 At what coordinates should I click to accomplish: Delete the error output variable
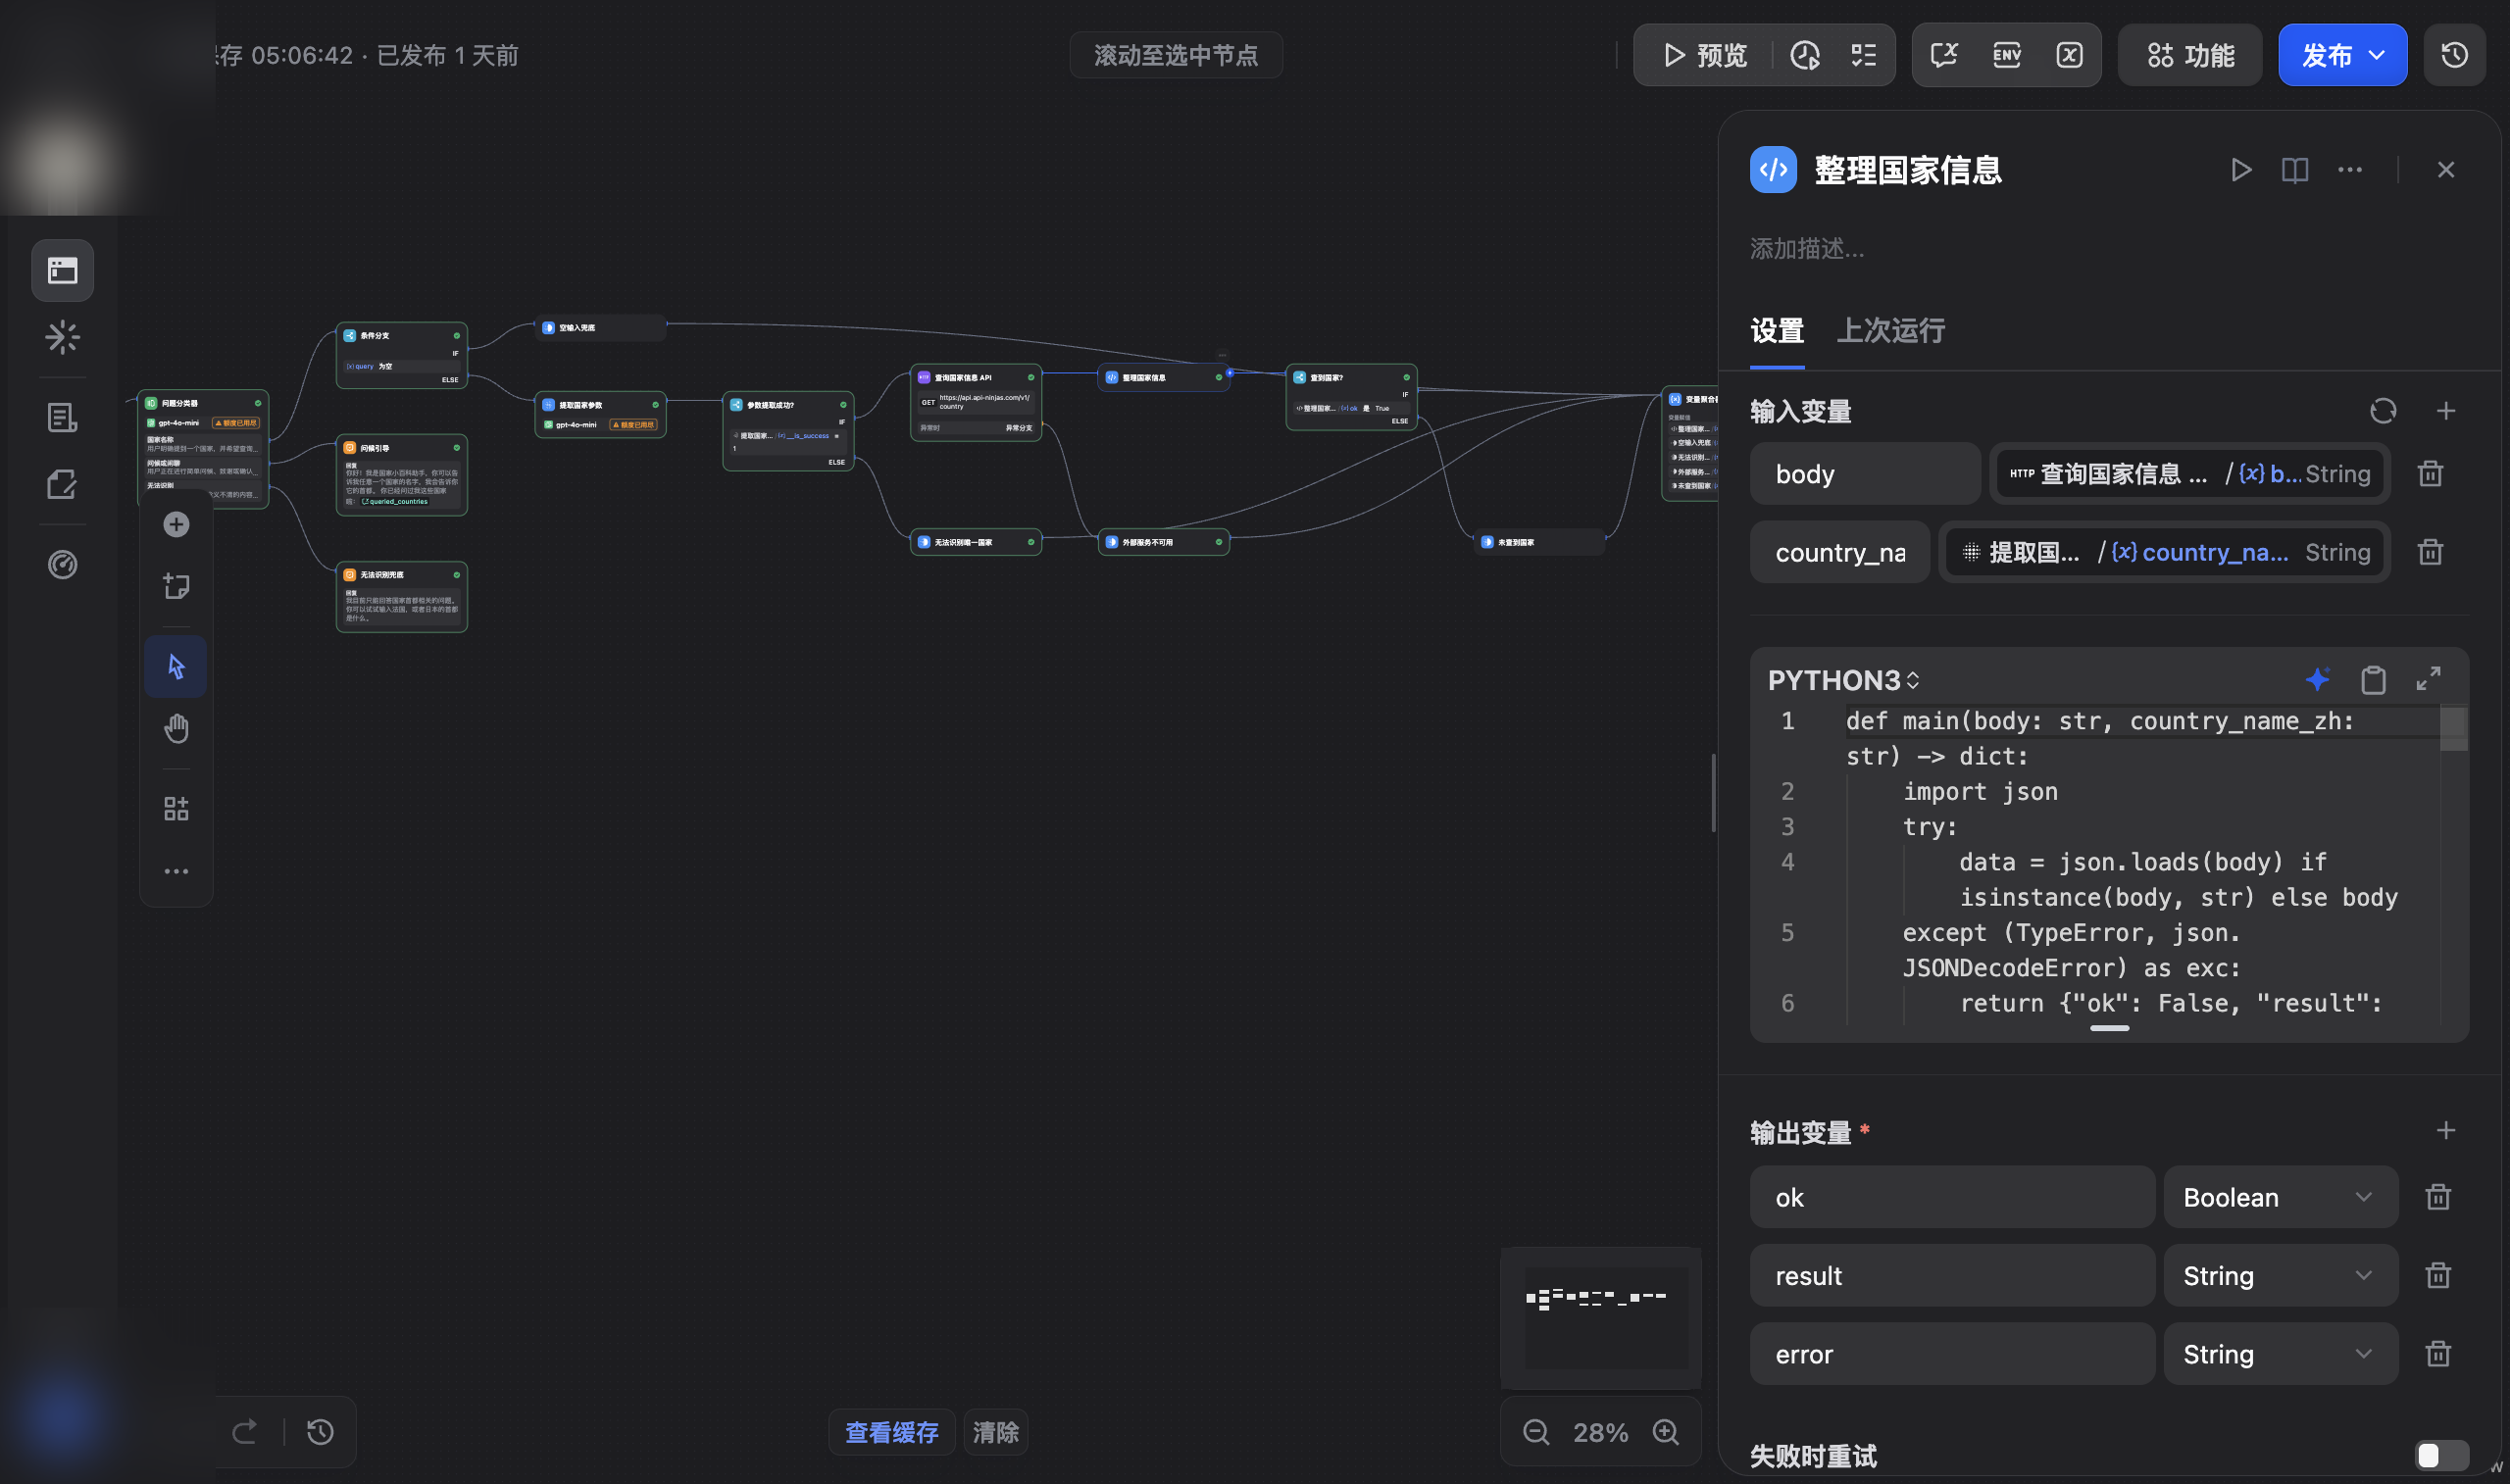click(x=2438, y=1354)
